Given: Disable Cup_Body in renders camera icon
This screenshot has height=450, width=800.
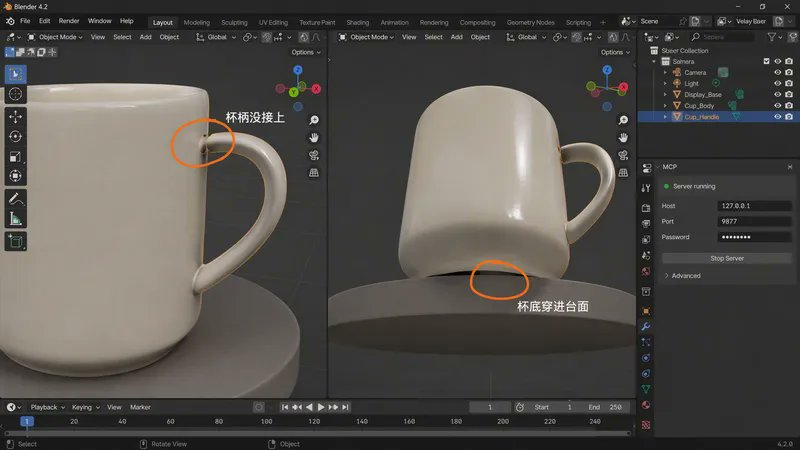Looking at the screenshot, I should point(789,106).
